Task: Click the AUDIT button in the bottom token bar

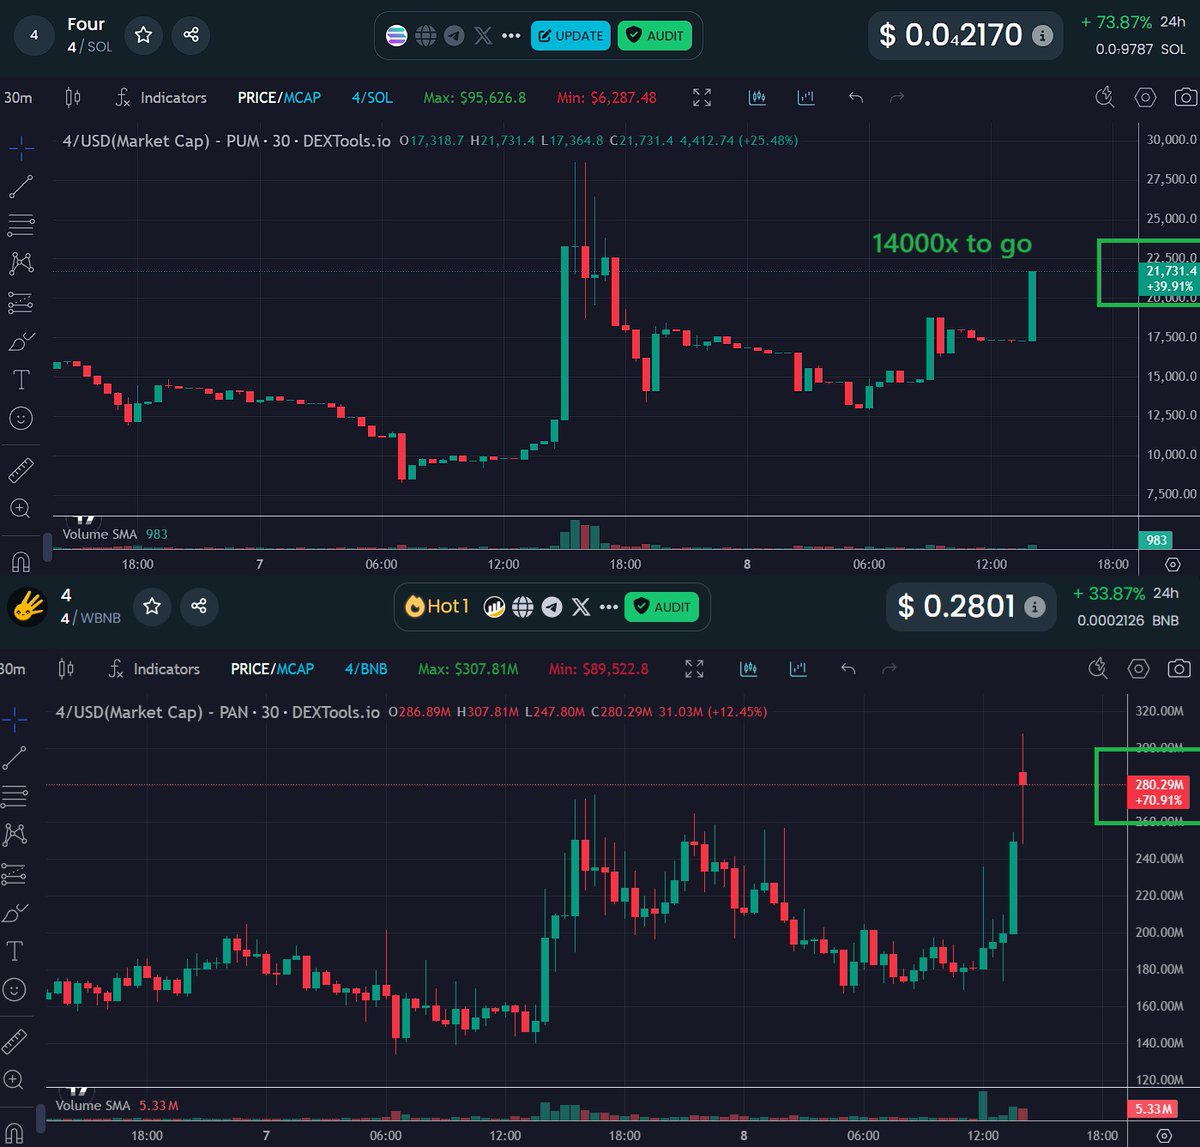Action: [662, 607]
